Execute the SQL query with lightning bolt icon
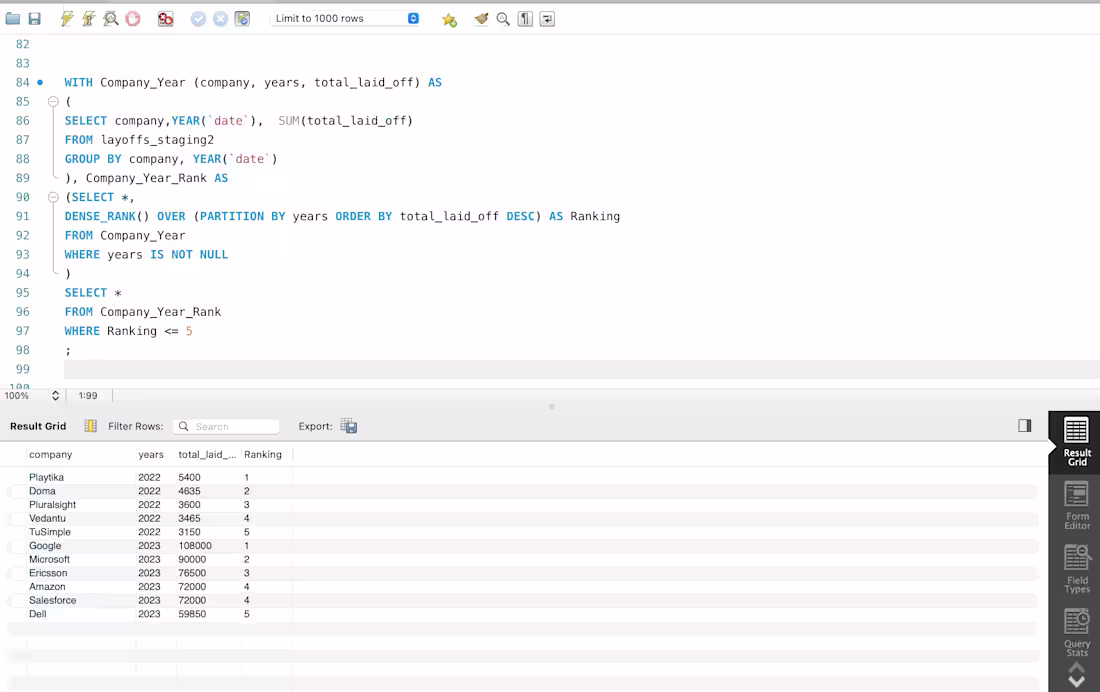The width and height of the screenshot is (1100, 692). click(66, 18)
